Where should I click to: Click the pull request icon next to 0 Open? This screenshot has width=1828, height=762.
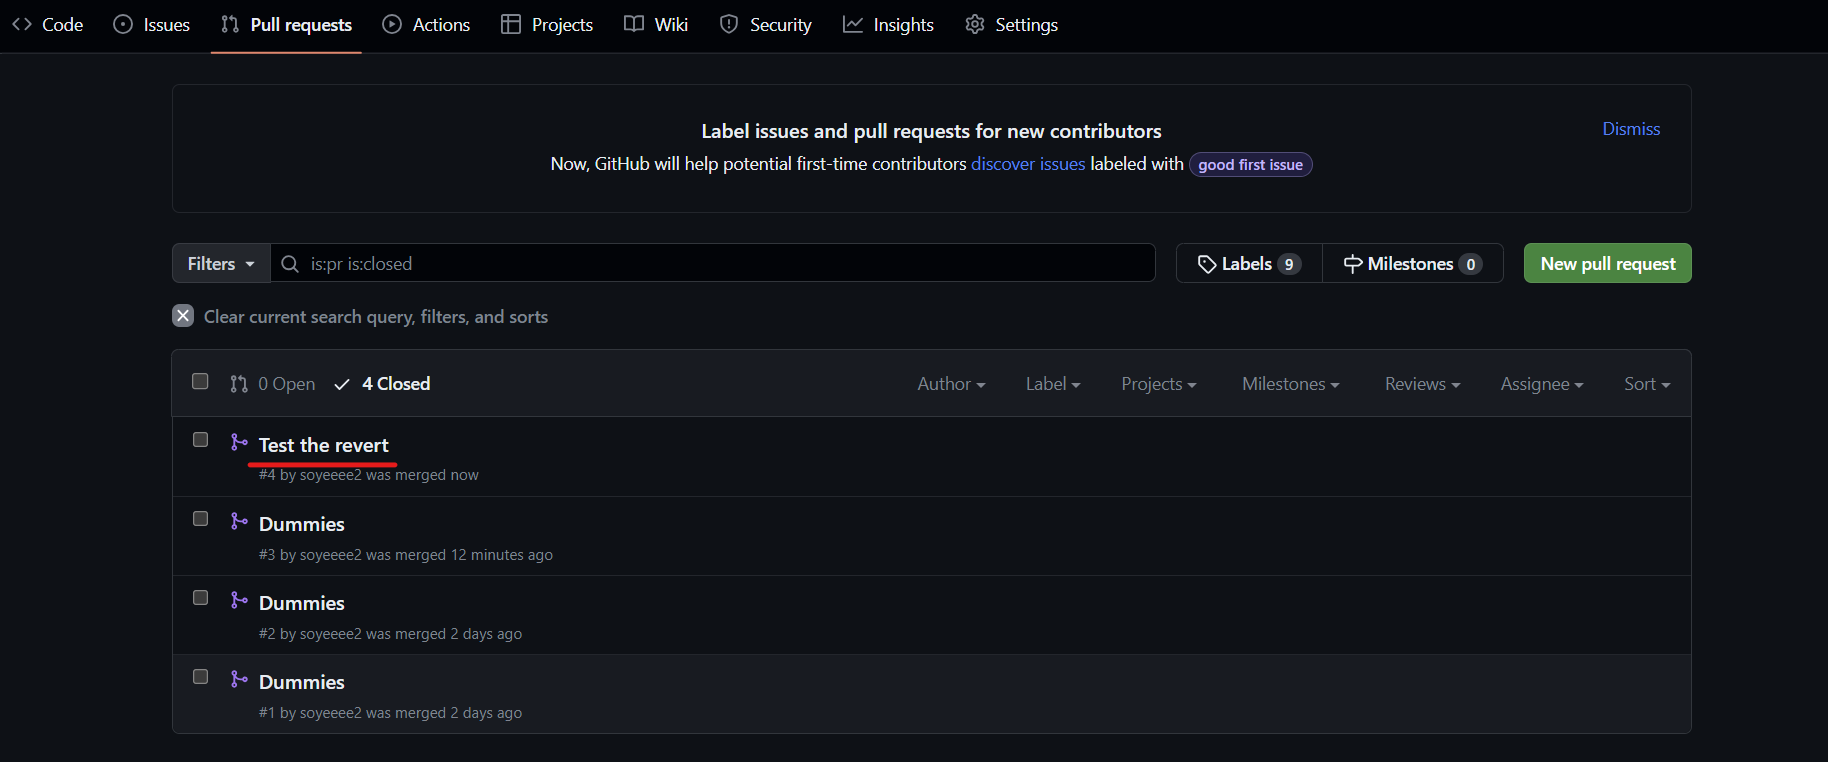click(239, 384)
